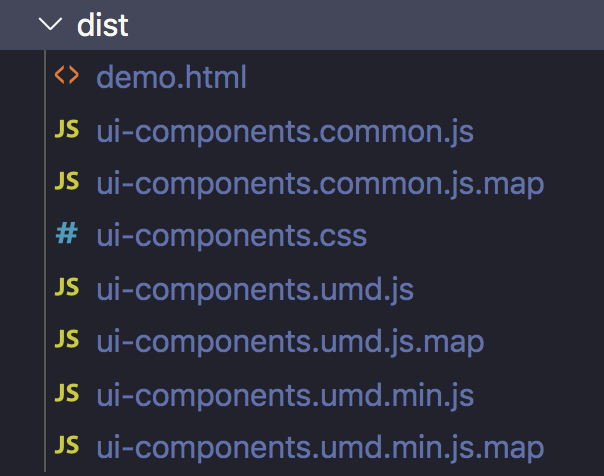The image size is (604, 476).
Task: Click empty row space right of demo.html
Action: (420, 77)
